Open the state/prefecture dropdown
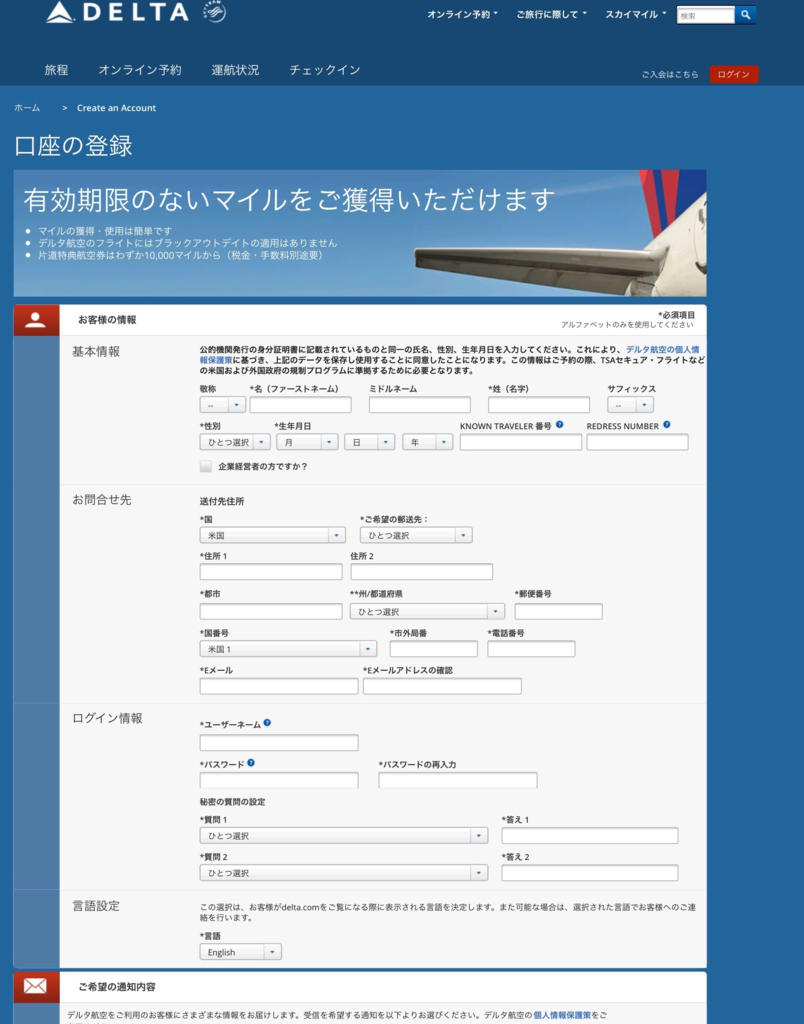Image resolution: width=804 pixels, height=1024 pixels. coord(427,612)
